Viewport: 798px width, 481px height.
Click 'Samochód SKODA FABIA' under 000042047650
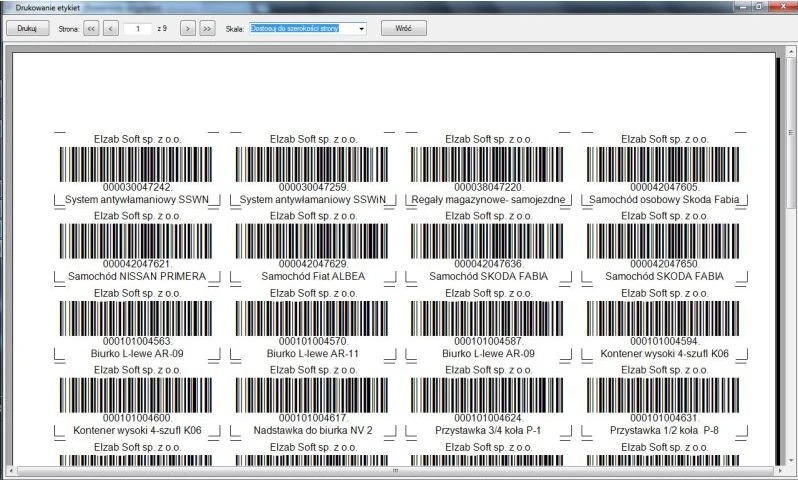[664, 276]
